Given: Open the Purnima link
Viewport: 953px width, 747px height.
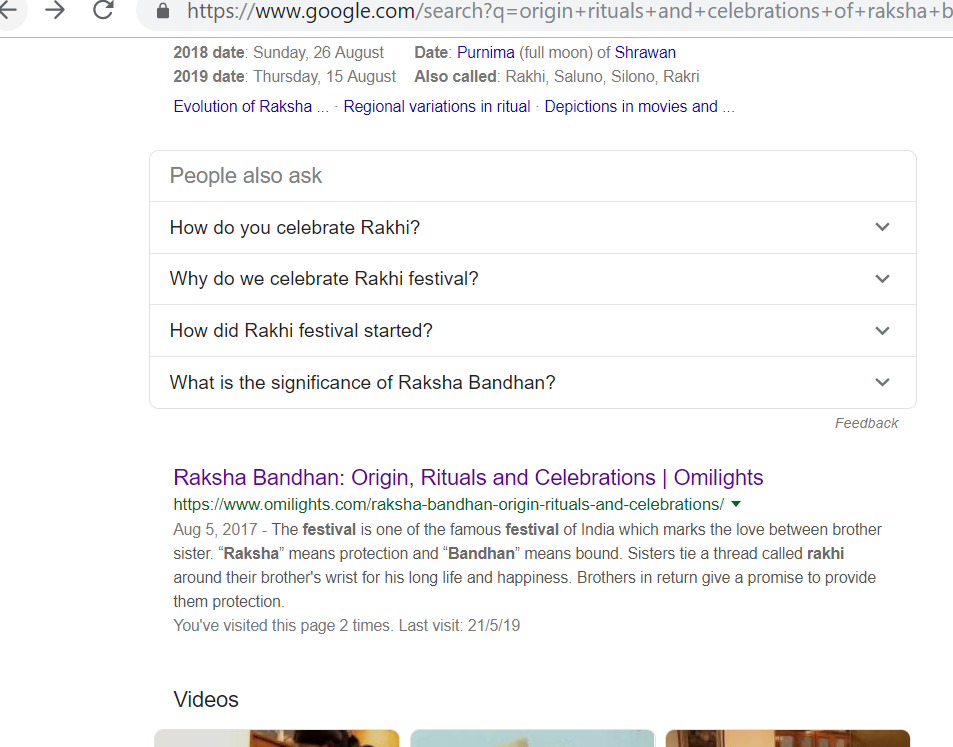Looking at the screenshot, I should pyautogui.click(x=486, y=52).
